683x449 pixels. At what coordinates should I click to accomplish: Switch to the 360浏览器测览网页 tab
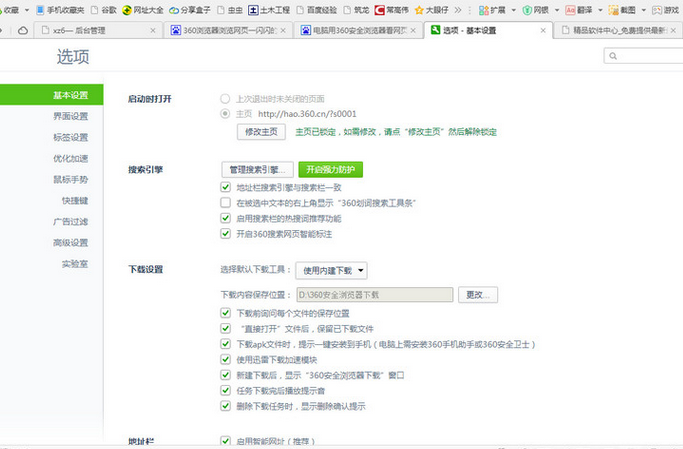click(x=229, y=31)
